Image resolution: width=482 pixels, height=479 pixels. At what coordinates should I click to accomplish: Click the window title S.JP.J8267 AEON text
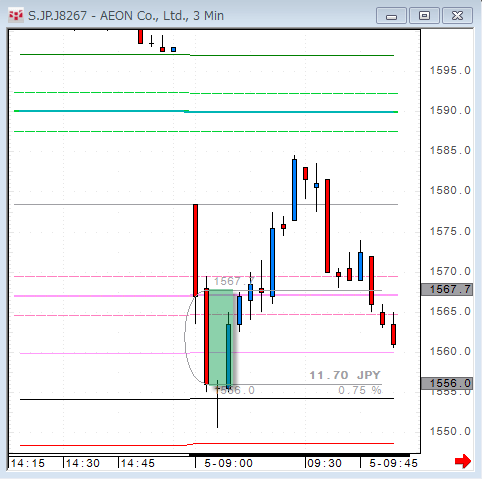pyautogui.click(x=126, y=16)
